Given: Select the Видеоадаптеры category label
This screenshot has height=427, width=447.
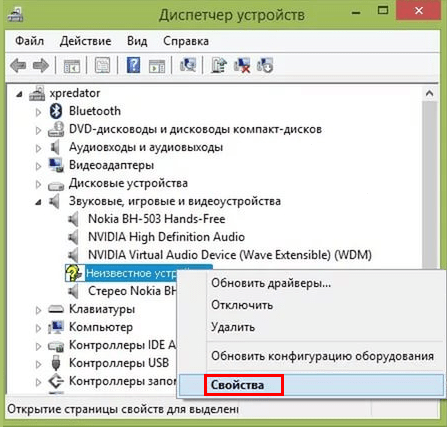Looking at the screenshot, I should [x=111, y=165].
